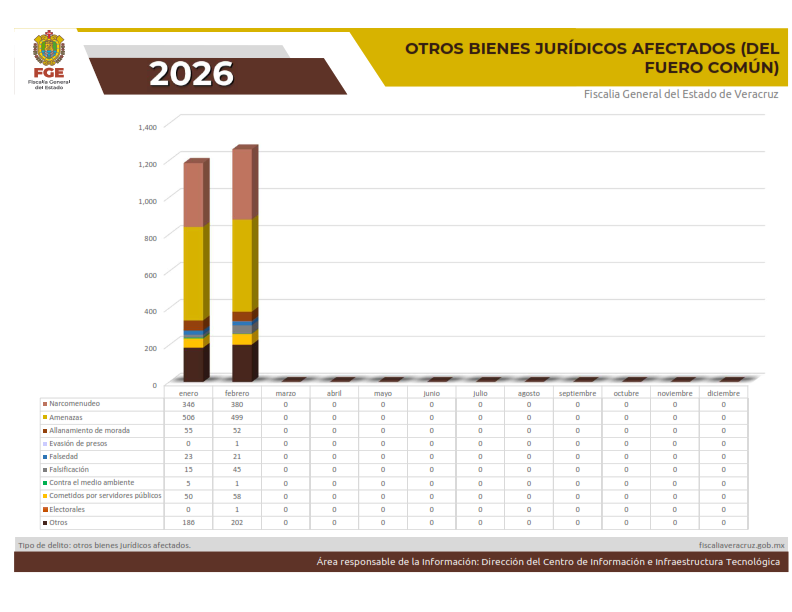This screenshot has width=792, height=612.
Task: Click the Allanamiento de morada legend label
Action: pyautogui.click(x=90, y=430)
